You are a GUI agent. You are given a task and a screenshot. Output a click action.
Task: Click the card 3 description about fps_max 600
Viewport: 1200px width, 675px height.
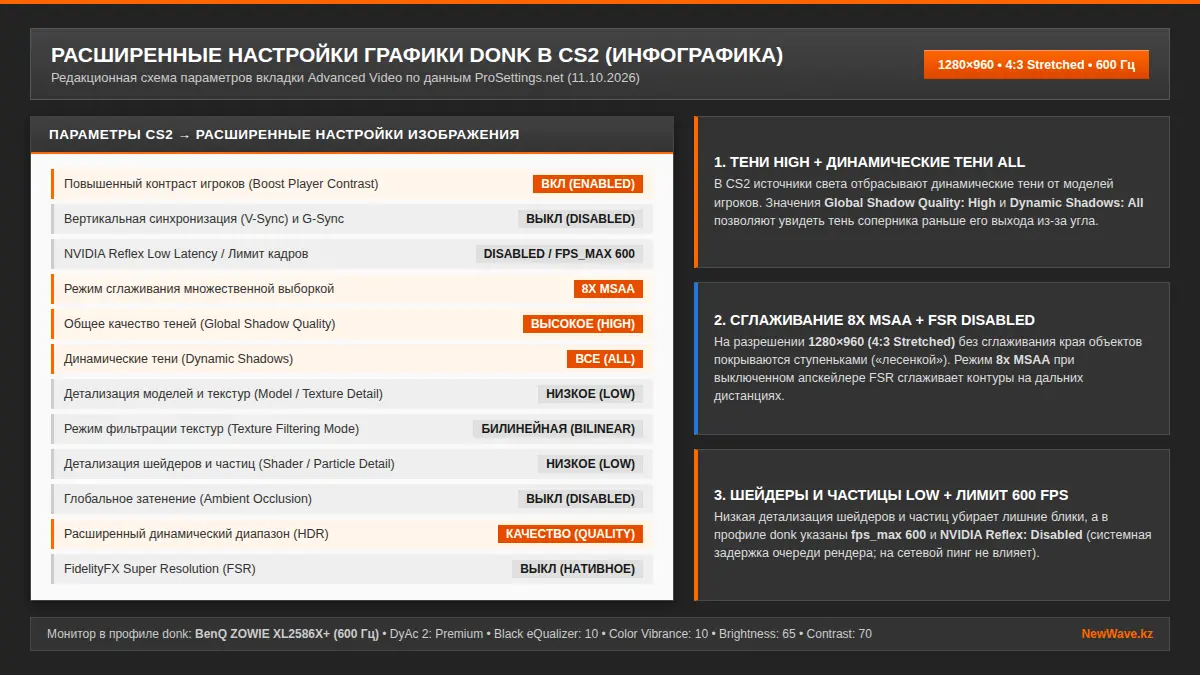932,535
